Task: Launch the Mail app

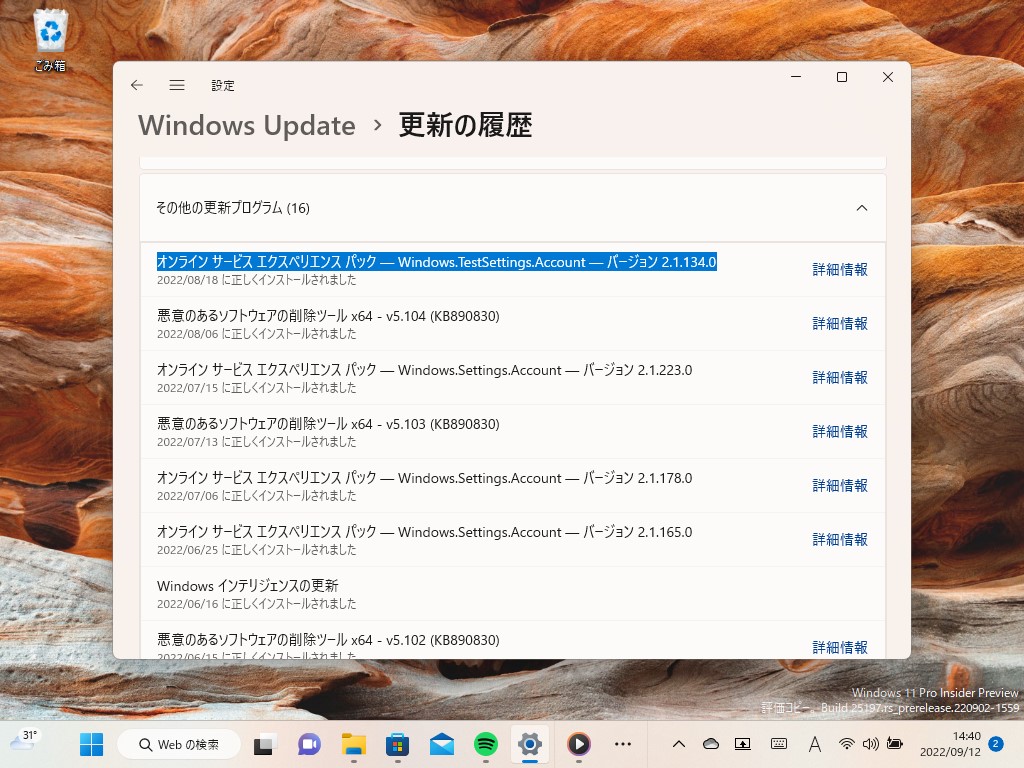Action: click(x=444, y=744)
